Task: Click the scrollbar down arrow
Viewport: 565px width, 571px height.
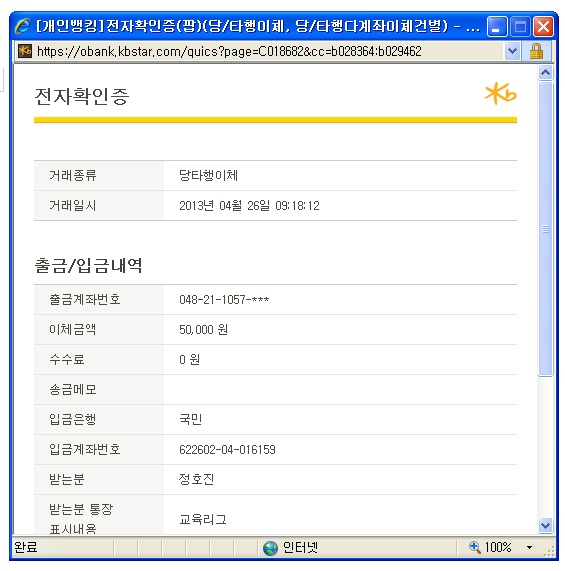Action: pyautogui.click(x=545, y=525)
